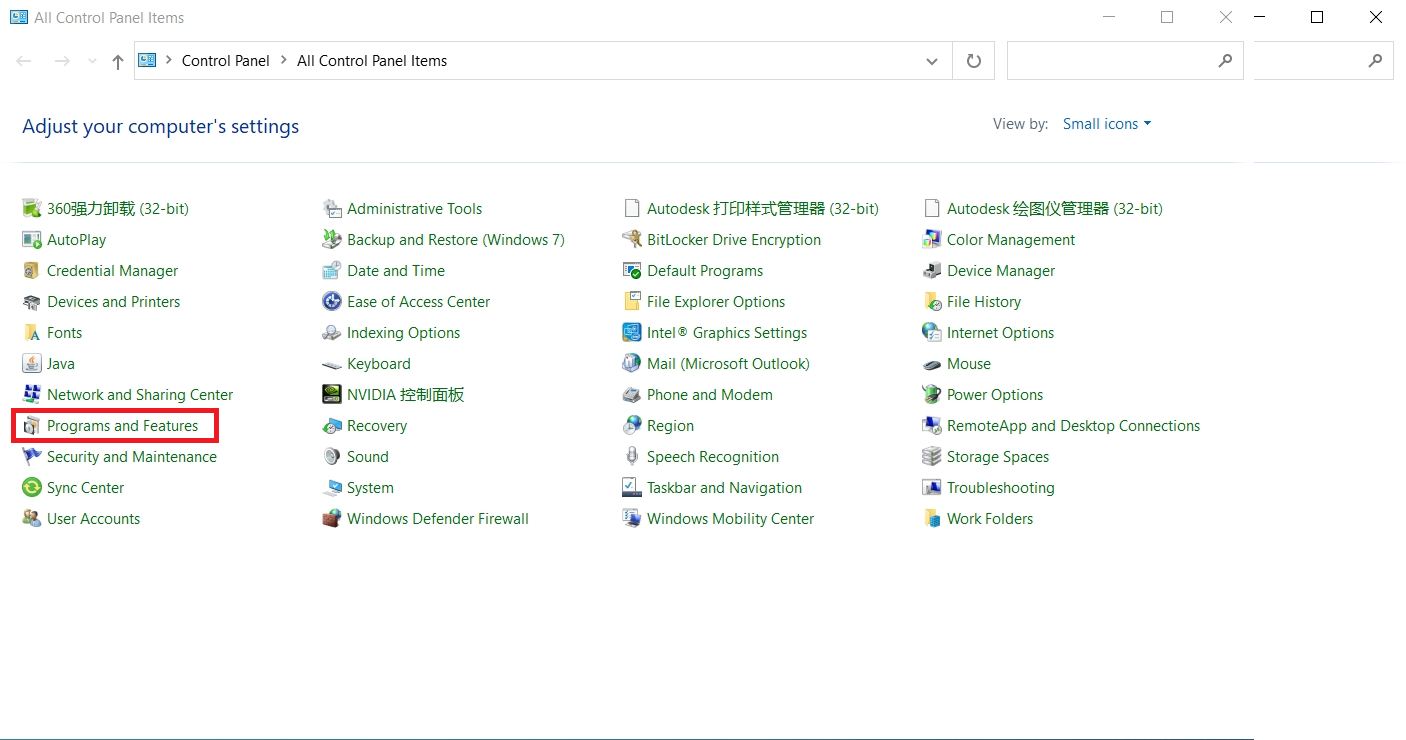Image resolution: width=1406 pixels, height=740 pixels.
Task: Open the Phone and Modem link
Action: tap(710, 394)
